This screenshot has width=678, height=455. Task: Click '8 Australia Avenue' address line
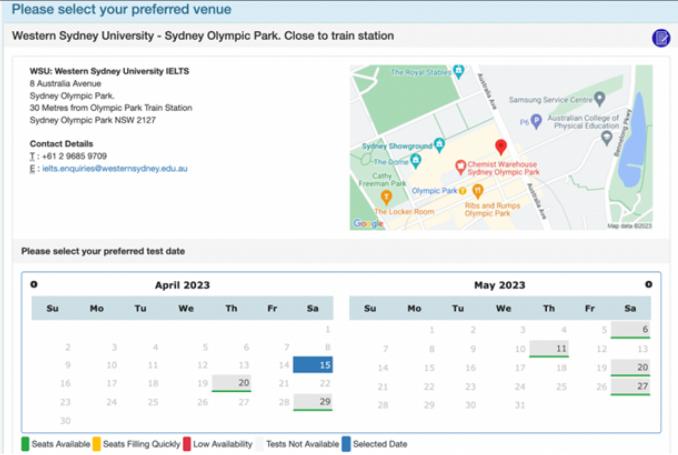[x=65, y=83]
